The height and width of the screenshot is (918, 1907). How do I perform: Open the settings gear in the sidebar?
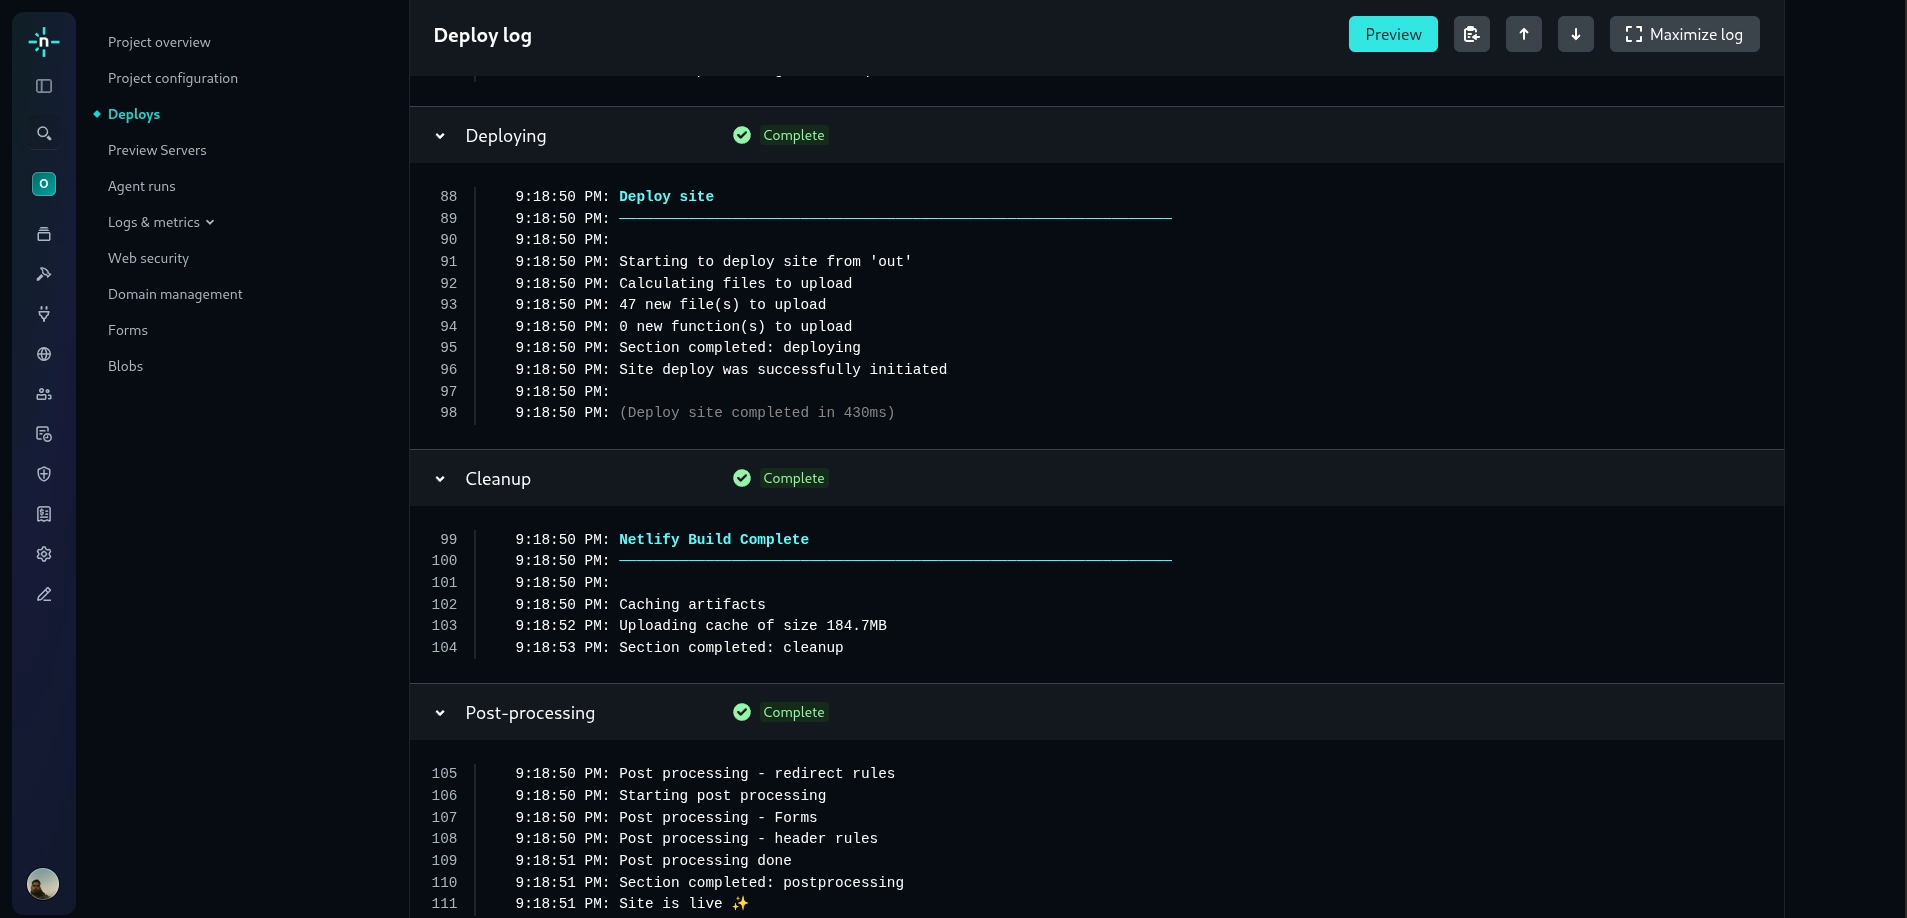[x=43, y=554]
